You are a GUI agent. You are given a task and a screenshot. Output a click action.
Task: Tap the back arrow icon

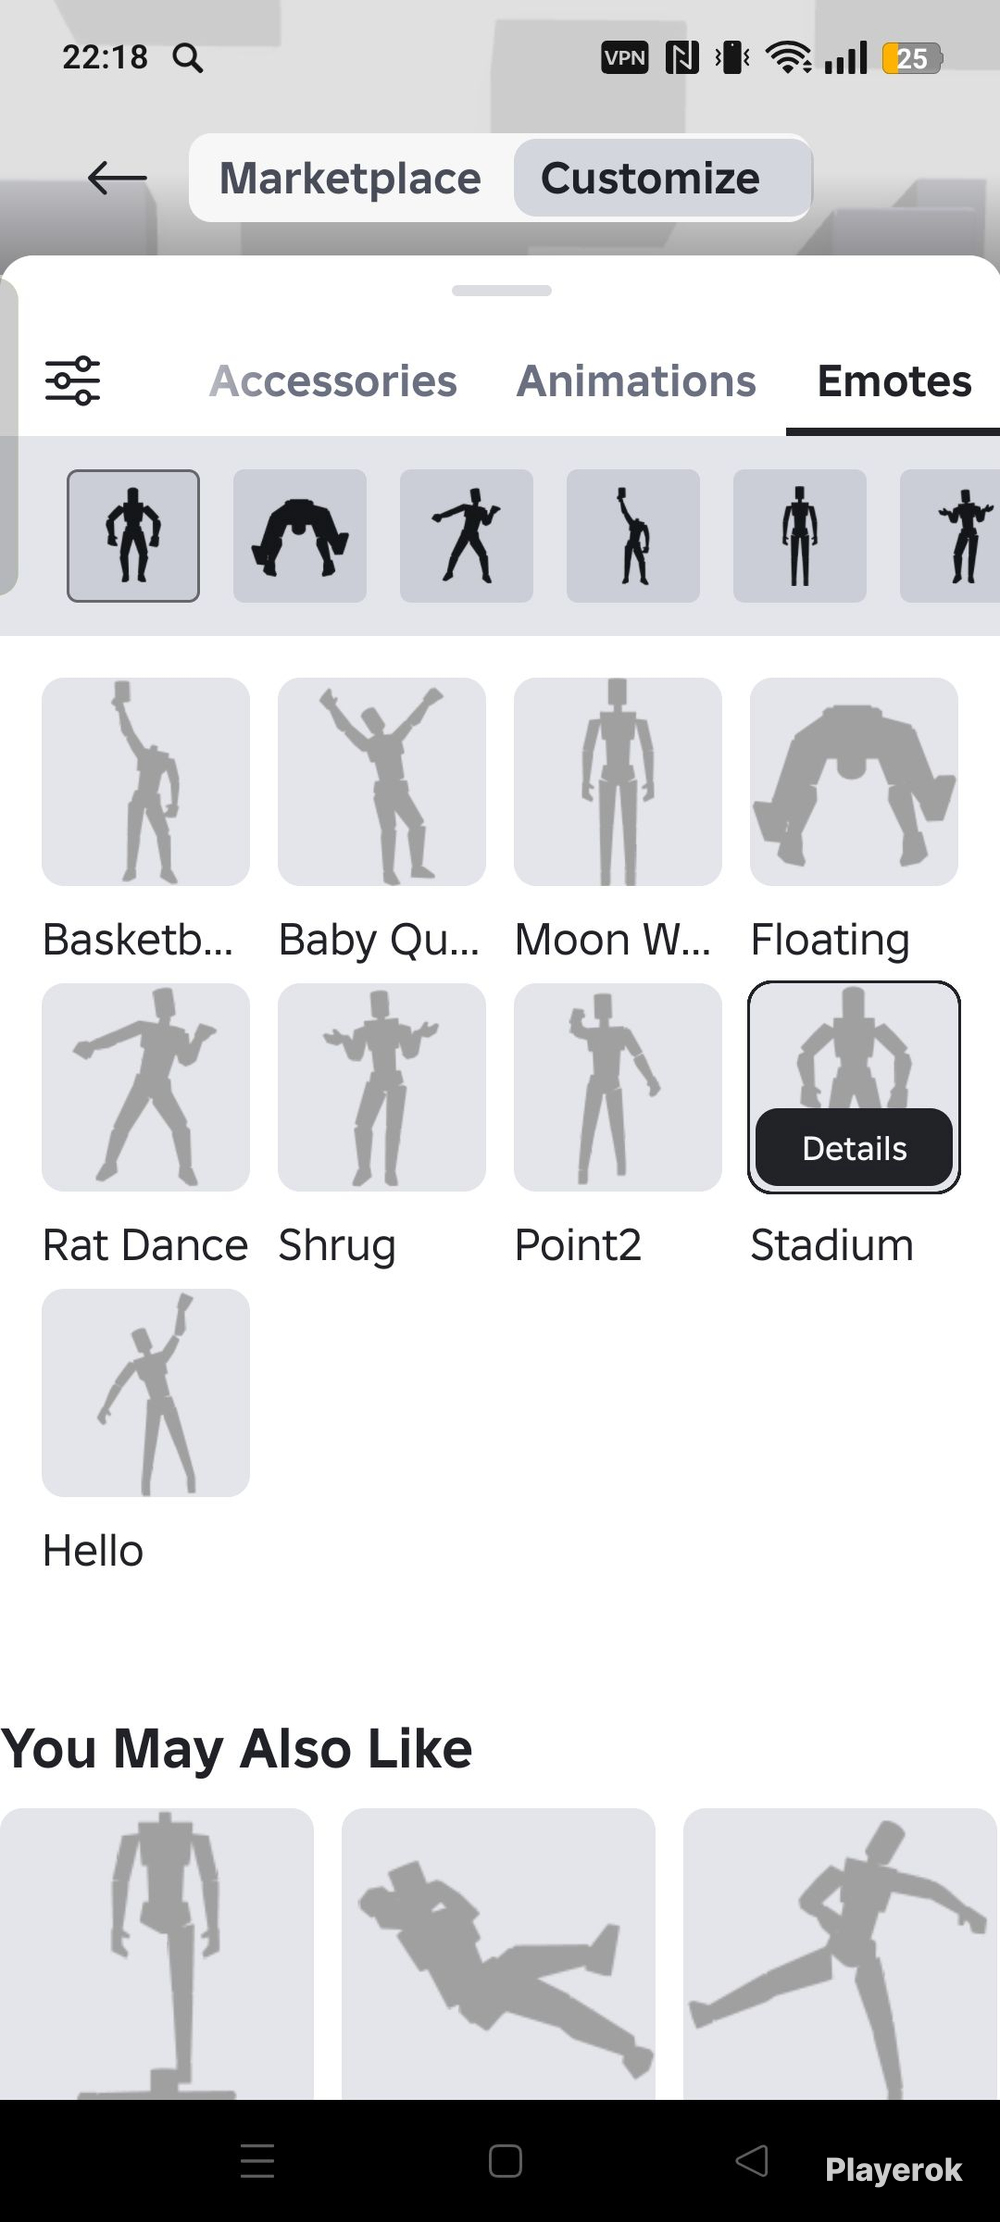(x=117, y=179)
